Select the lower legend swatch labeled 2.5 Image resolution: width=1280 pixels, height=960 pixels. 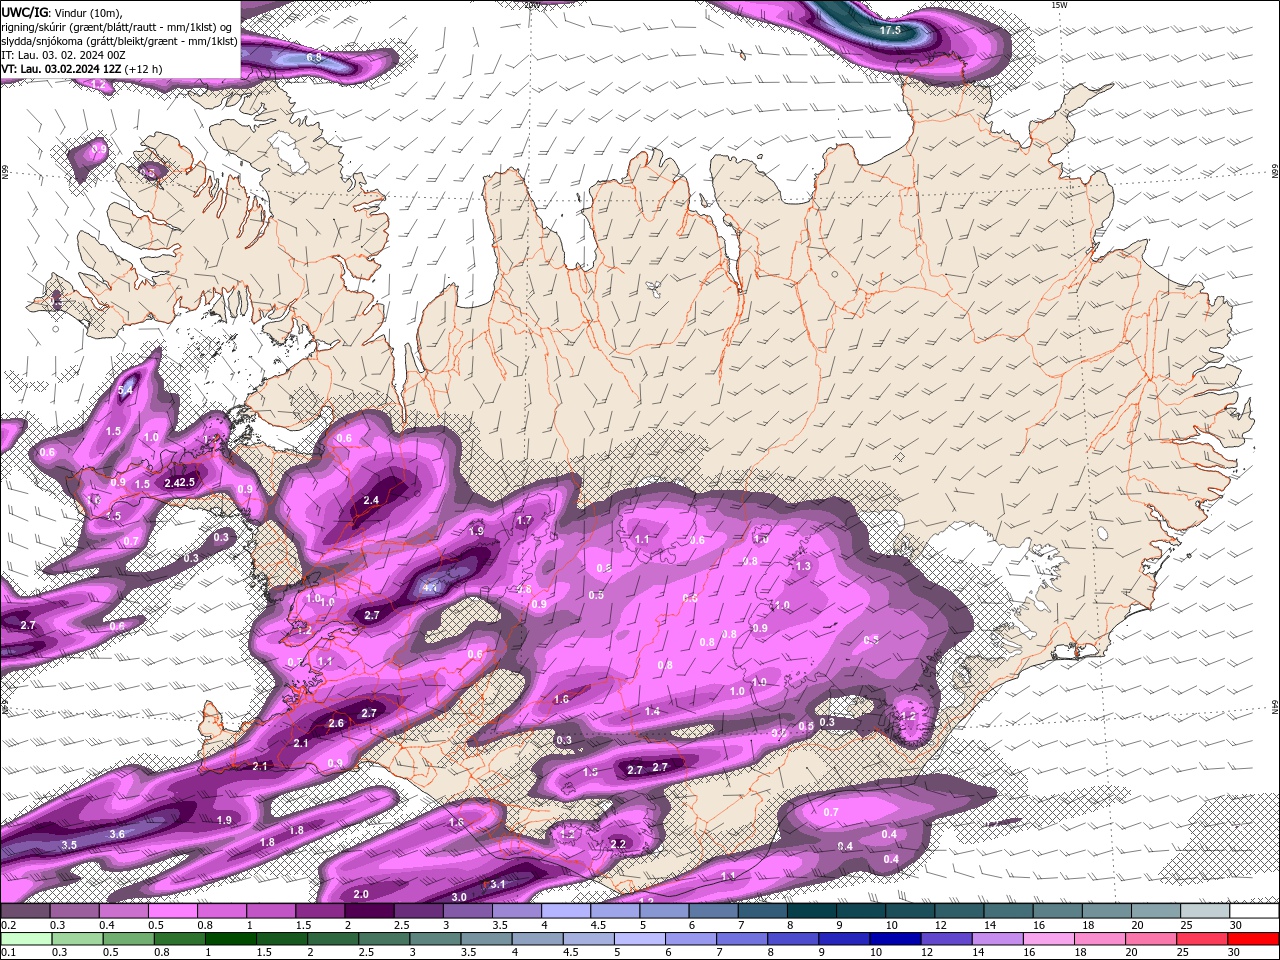pos(384,939)
